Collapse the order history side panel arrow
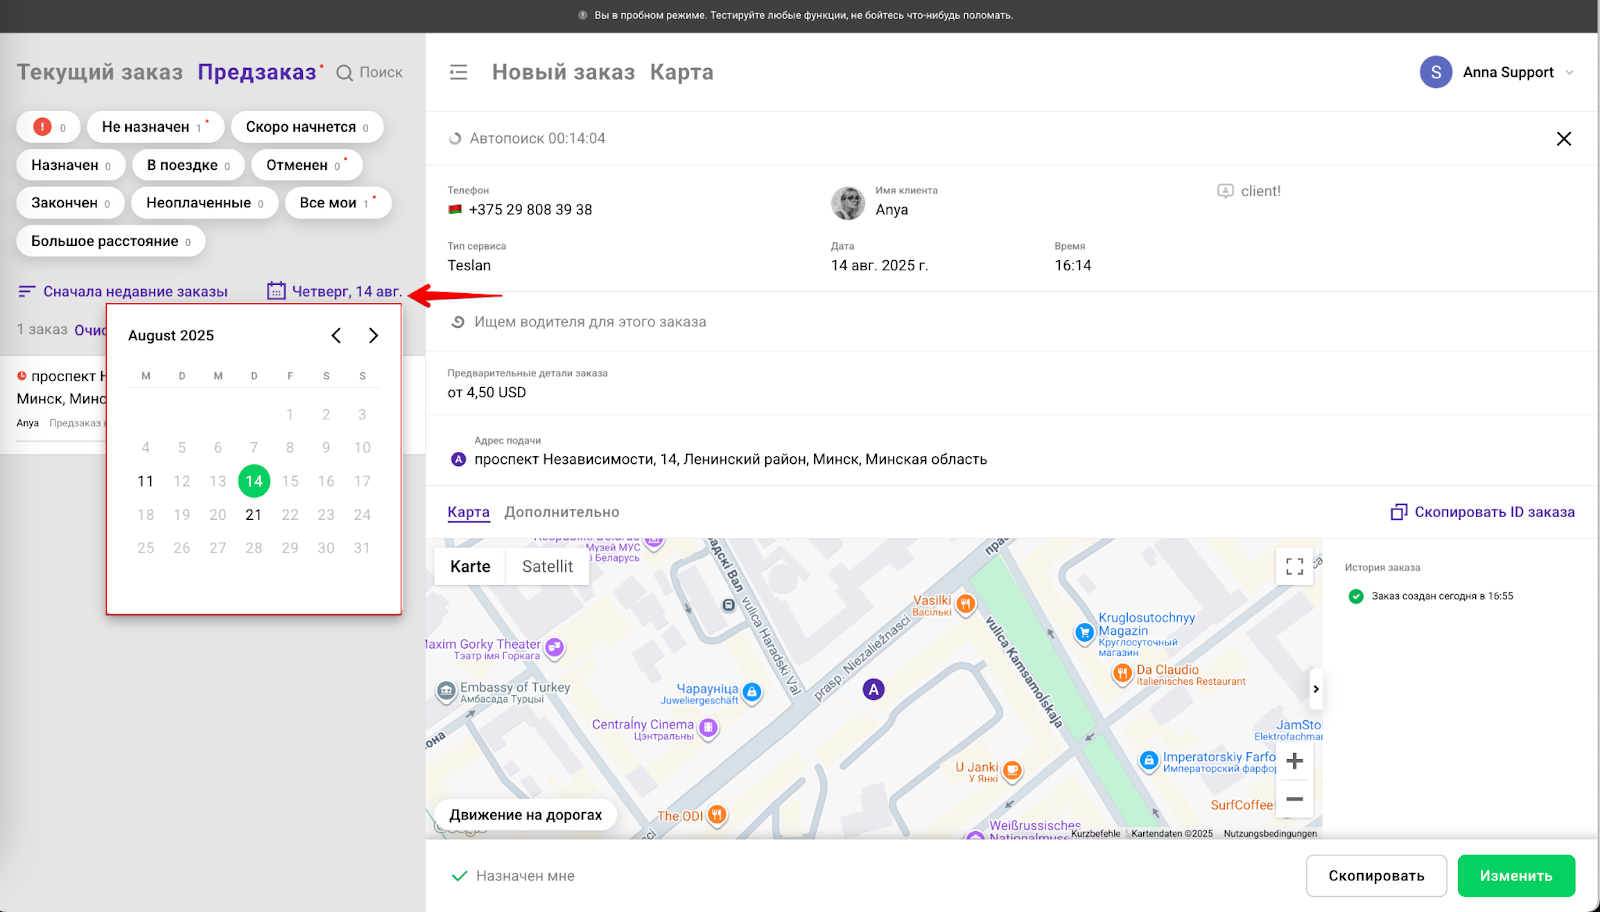 point(1316,689)
